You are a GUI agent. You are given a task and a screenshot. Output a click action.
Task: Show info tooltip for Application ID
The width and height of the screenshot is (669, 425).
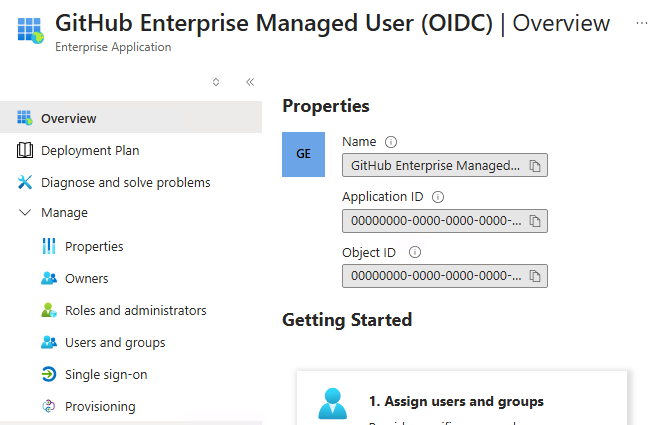pos(438,197)
